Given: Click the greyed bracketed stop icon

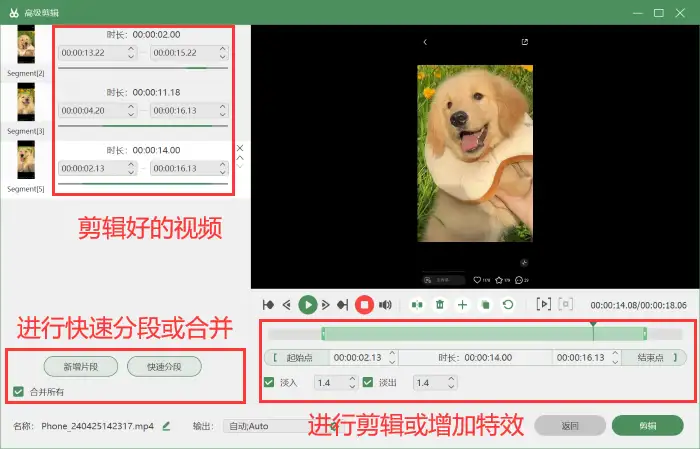Looking at the screenshot, I should point(566,304).
